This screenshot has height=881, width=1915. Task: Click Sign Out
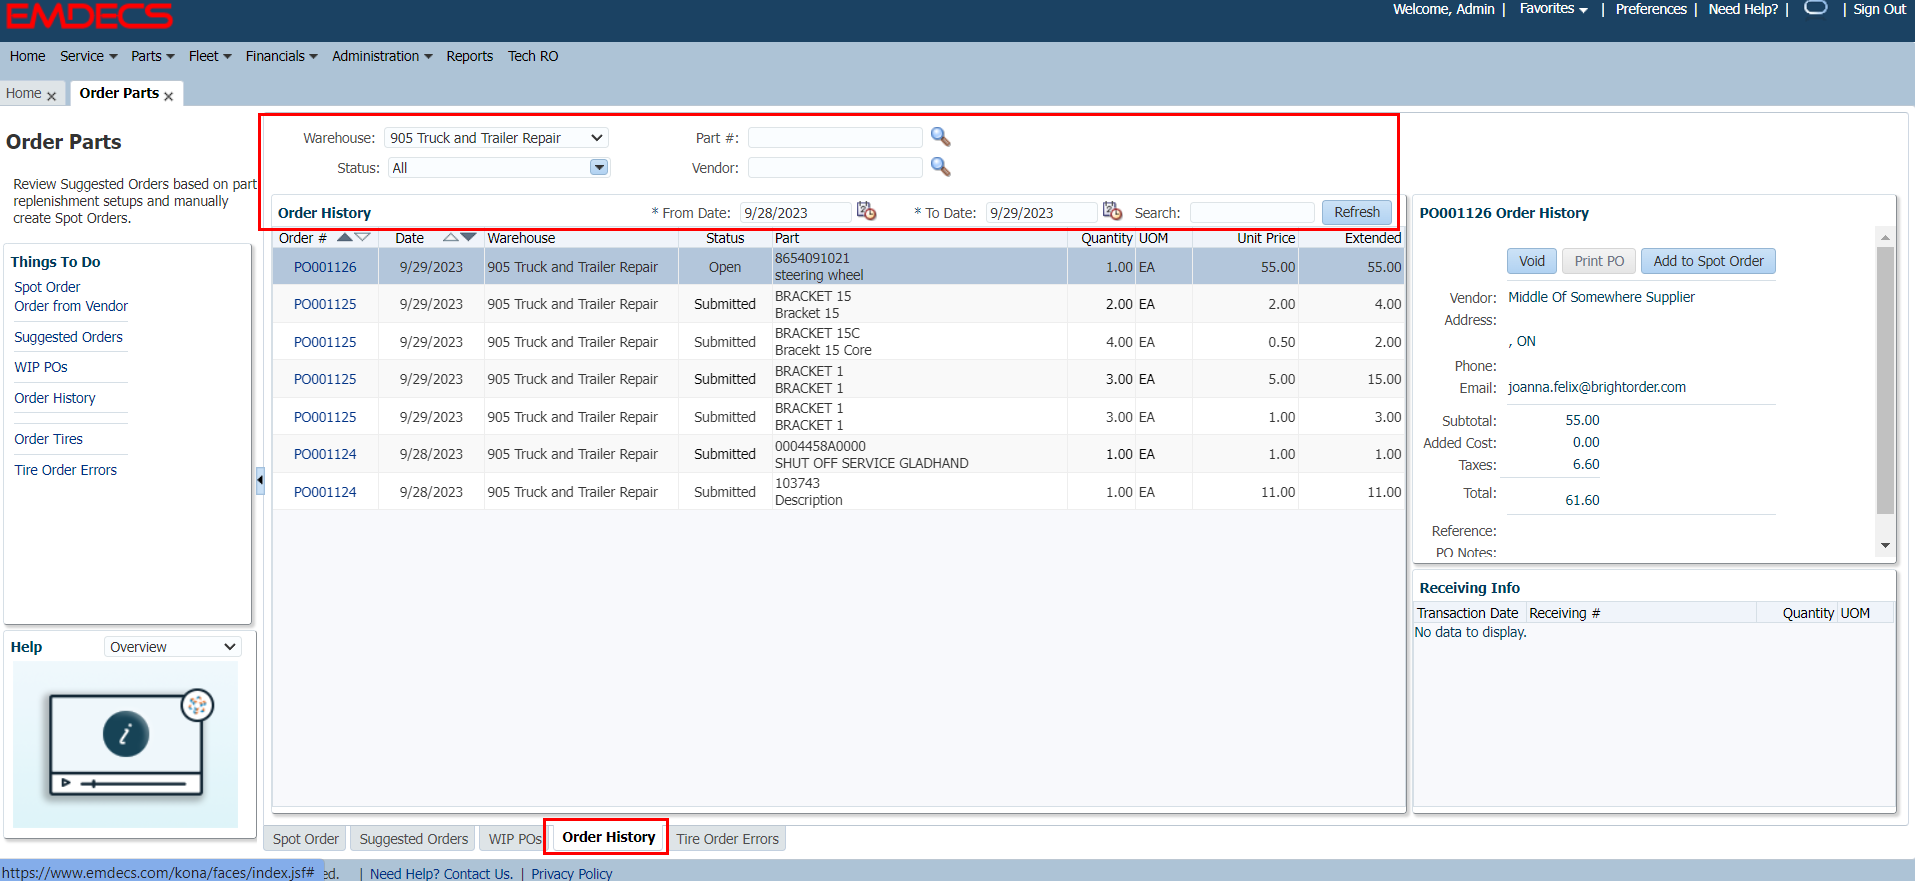pos(1879,9)
